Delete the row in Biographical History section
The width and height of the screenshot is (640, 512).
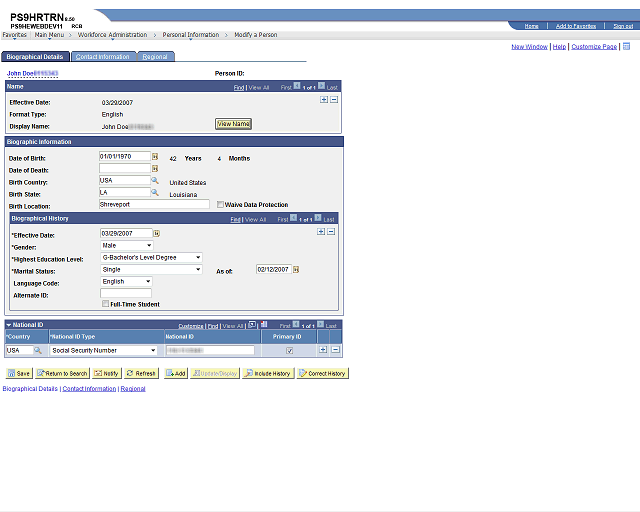click(331, 232)
